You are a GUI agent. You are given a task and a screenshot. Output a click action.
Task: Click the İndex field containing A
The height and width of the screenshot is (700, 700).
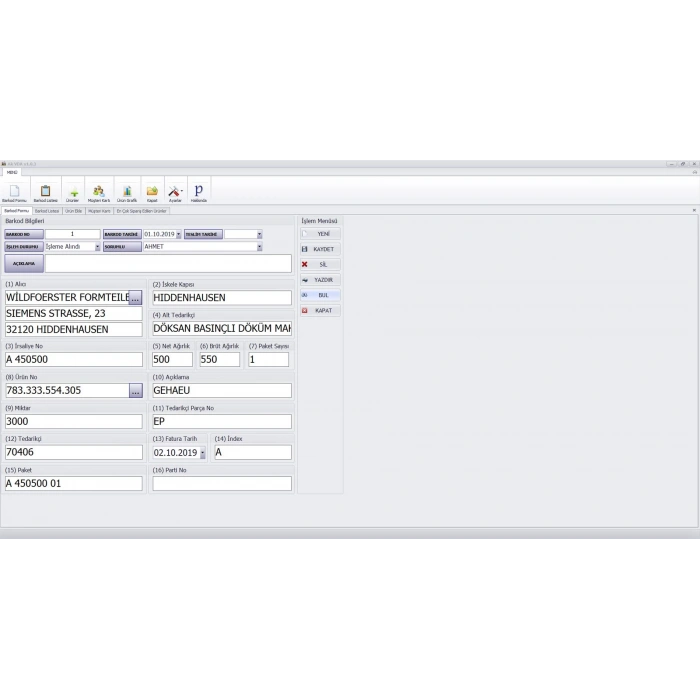click(253, 452)
